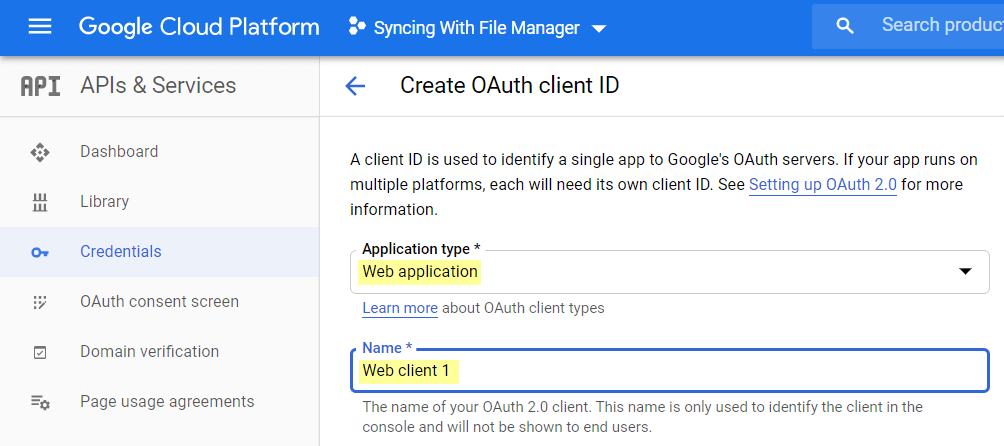The height and width of the screenshot is (446, 1004).
Task: Click the Dashboard sidebar icon
Action: pos(40,152)
